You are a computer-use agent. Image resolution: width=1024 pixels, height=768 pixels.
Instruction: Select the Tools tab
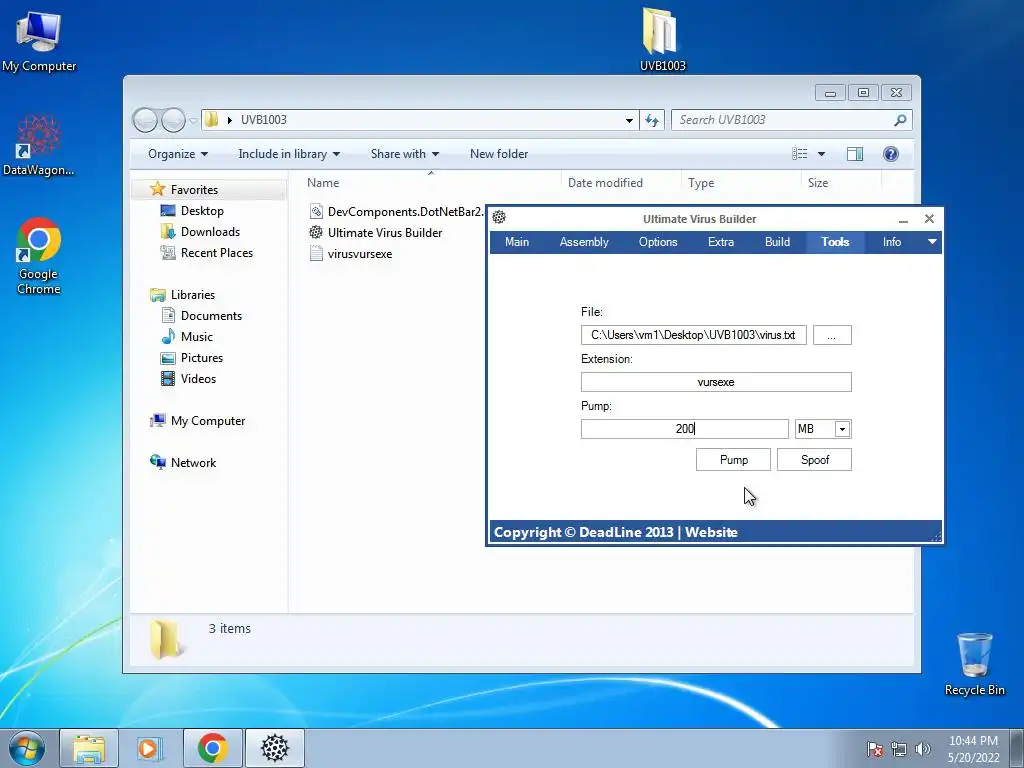[x=835, y=242]
